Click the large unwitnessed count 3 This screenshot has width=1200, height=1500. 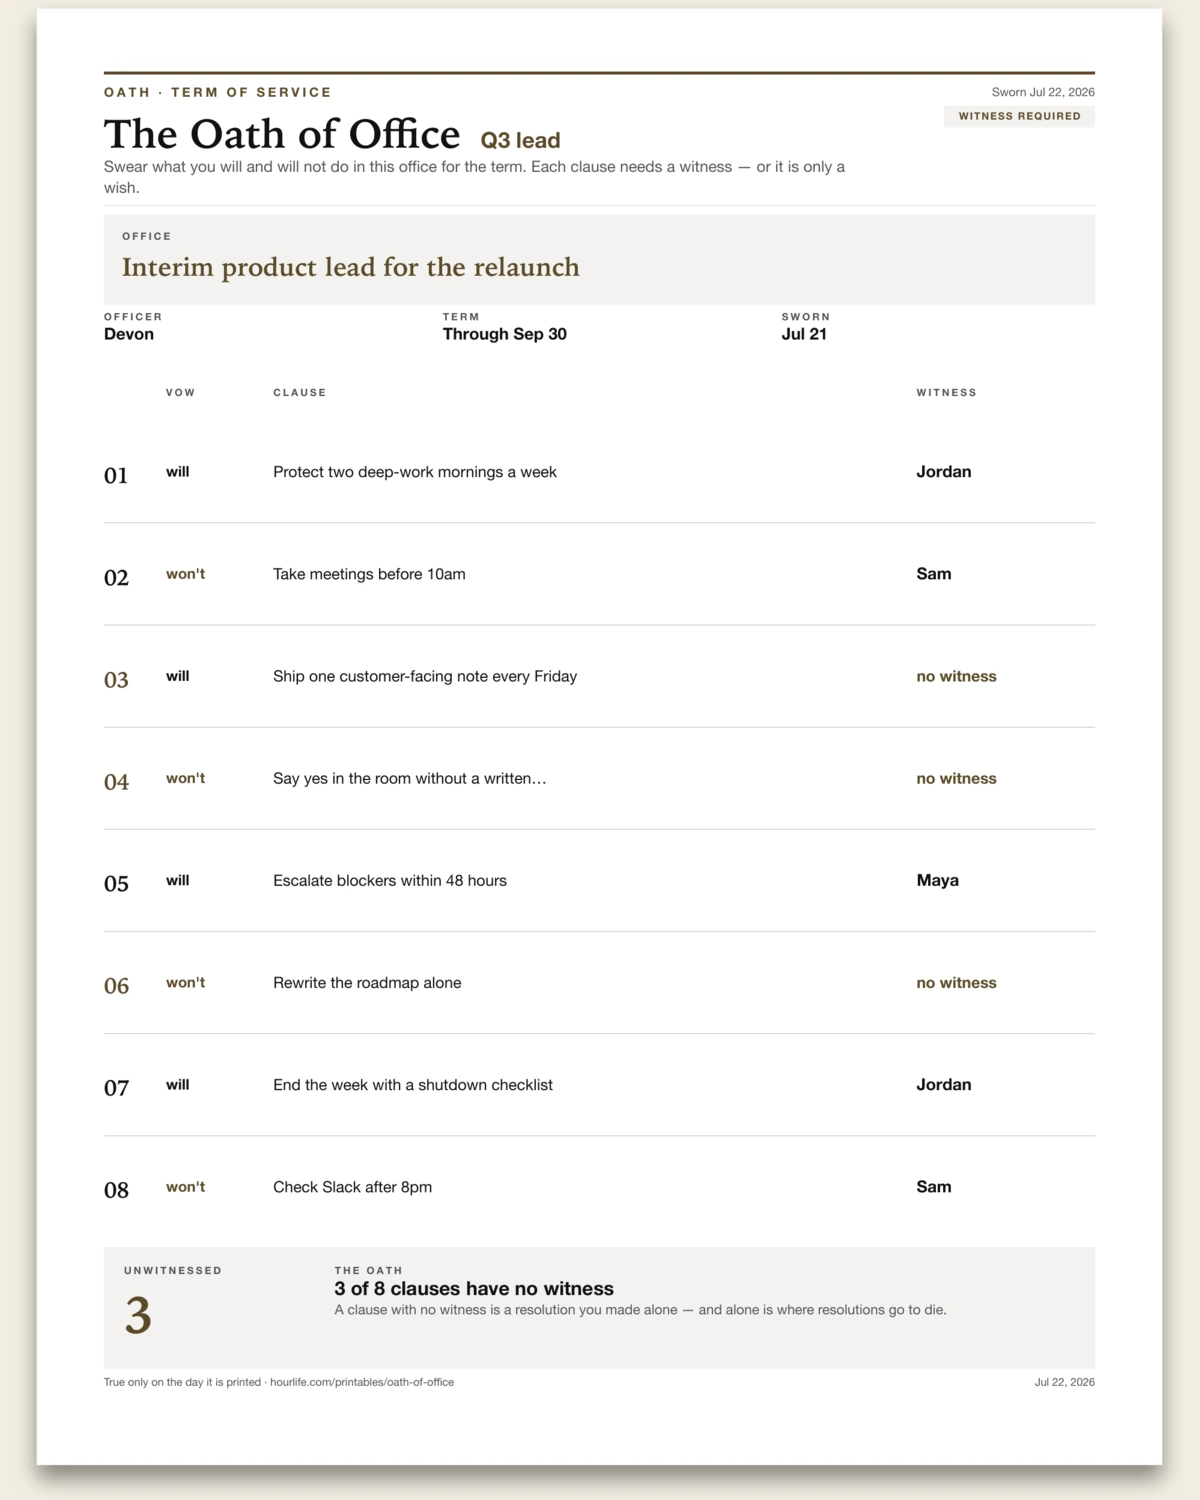pos(138,1315)
